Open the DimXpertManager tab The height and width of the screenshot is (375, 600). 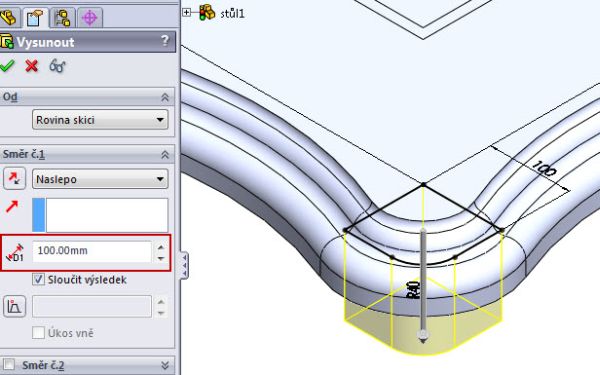coord(90,18)
